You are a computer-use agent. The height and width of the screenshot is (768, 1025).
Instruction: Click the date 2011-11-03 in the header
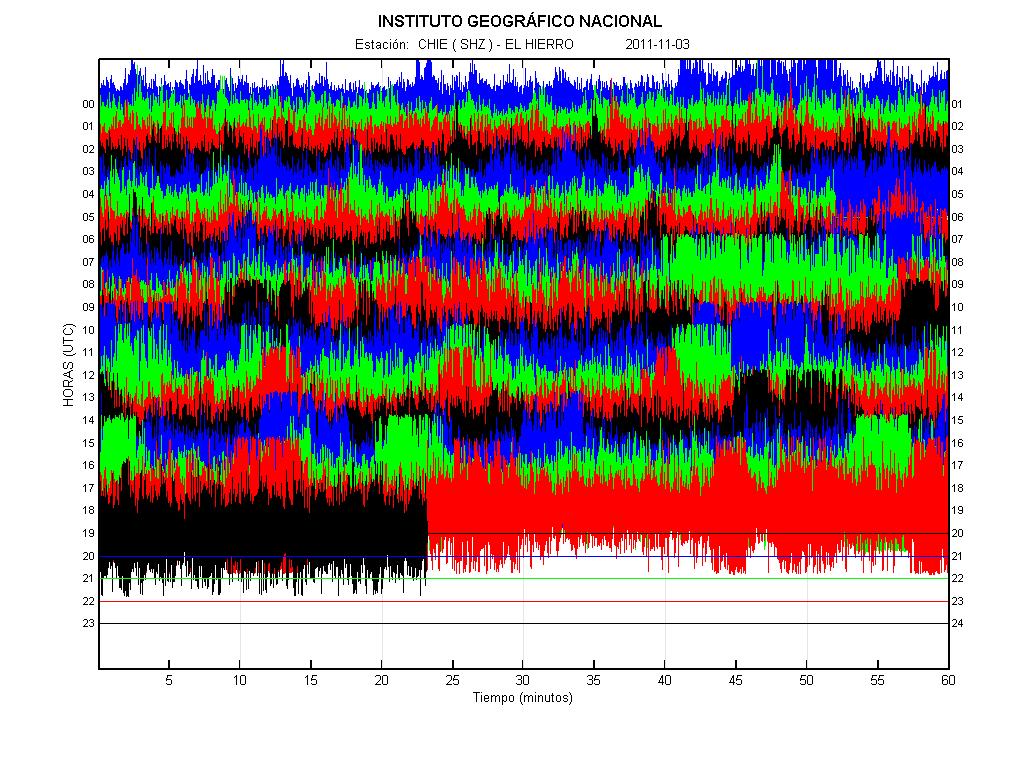[x=657, y=44]
